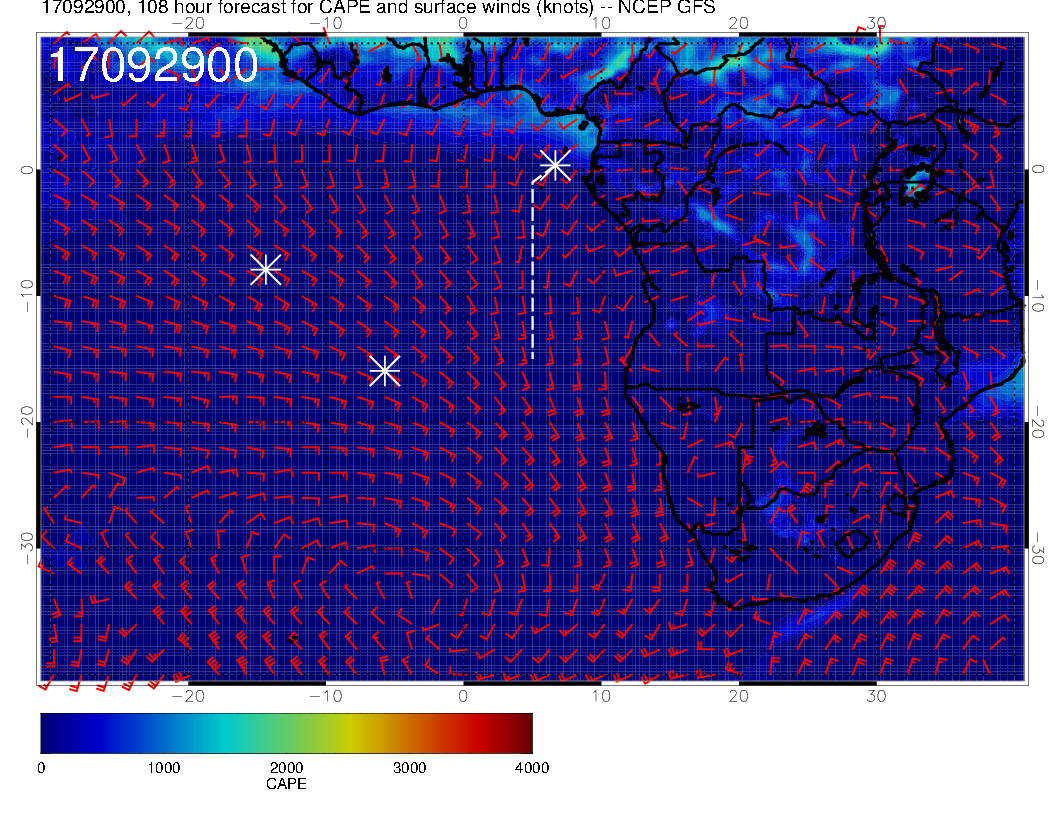The height and width of the screenshot is (816, 1056).
Task: Click the plot title mentioning NCEP GFS
Action: pos(378,7)
